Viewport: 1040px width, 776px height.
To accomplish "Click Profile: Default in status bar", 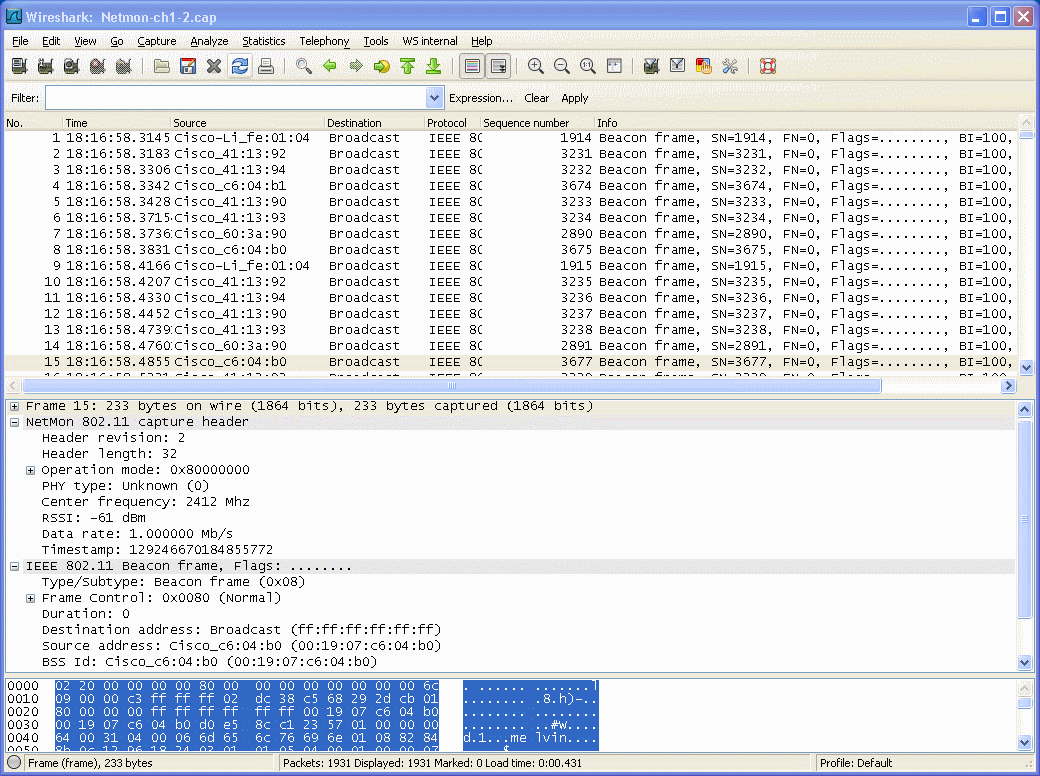I will point(856,763).
